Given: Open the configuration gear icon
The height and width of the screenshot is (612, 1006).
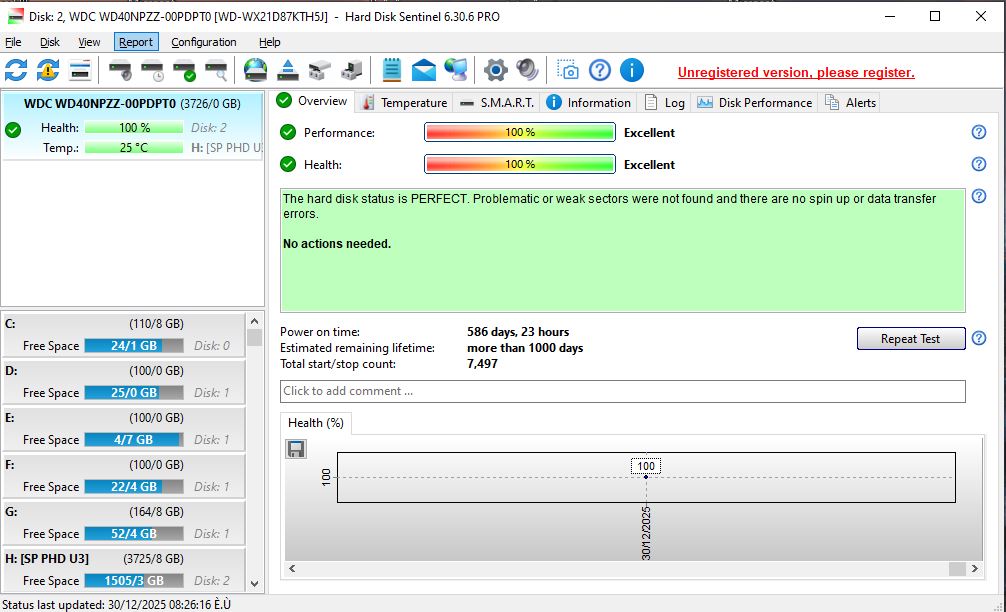Looking at the screenshot, I should (x=495, y=70).
